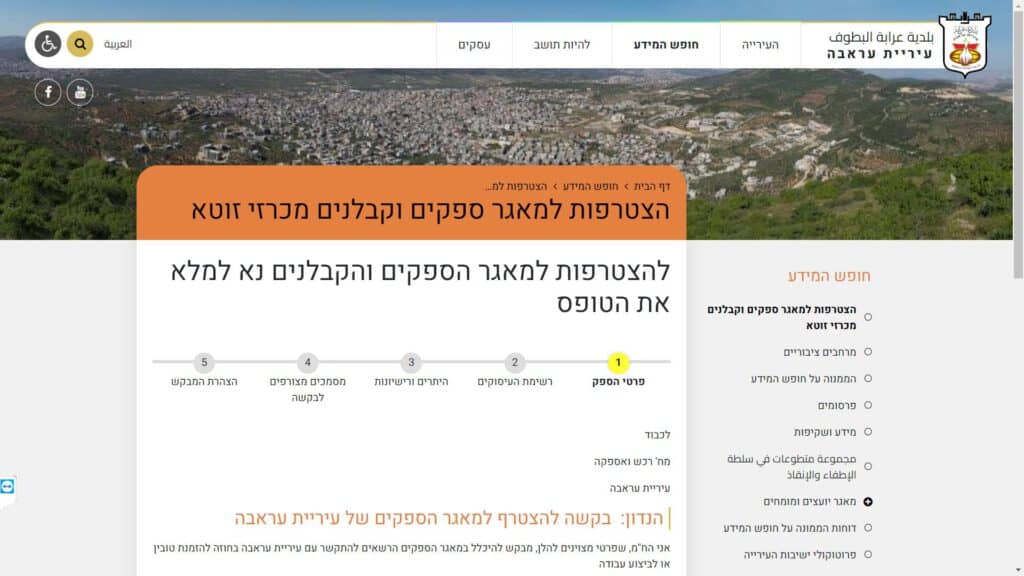Jump to step 2 רשימת העיסוקים
Screen dimensions: 1024x576
coord(514,362)
